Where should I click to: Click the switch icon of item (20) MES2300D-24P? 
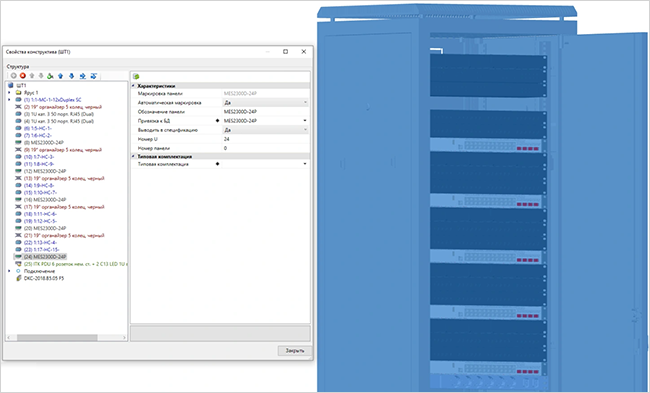pos(18,228)
